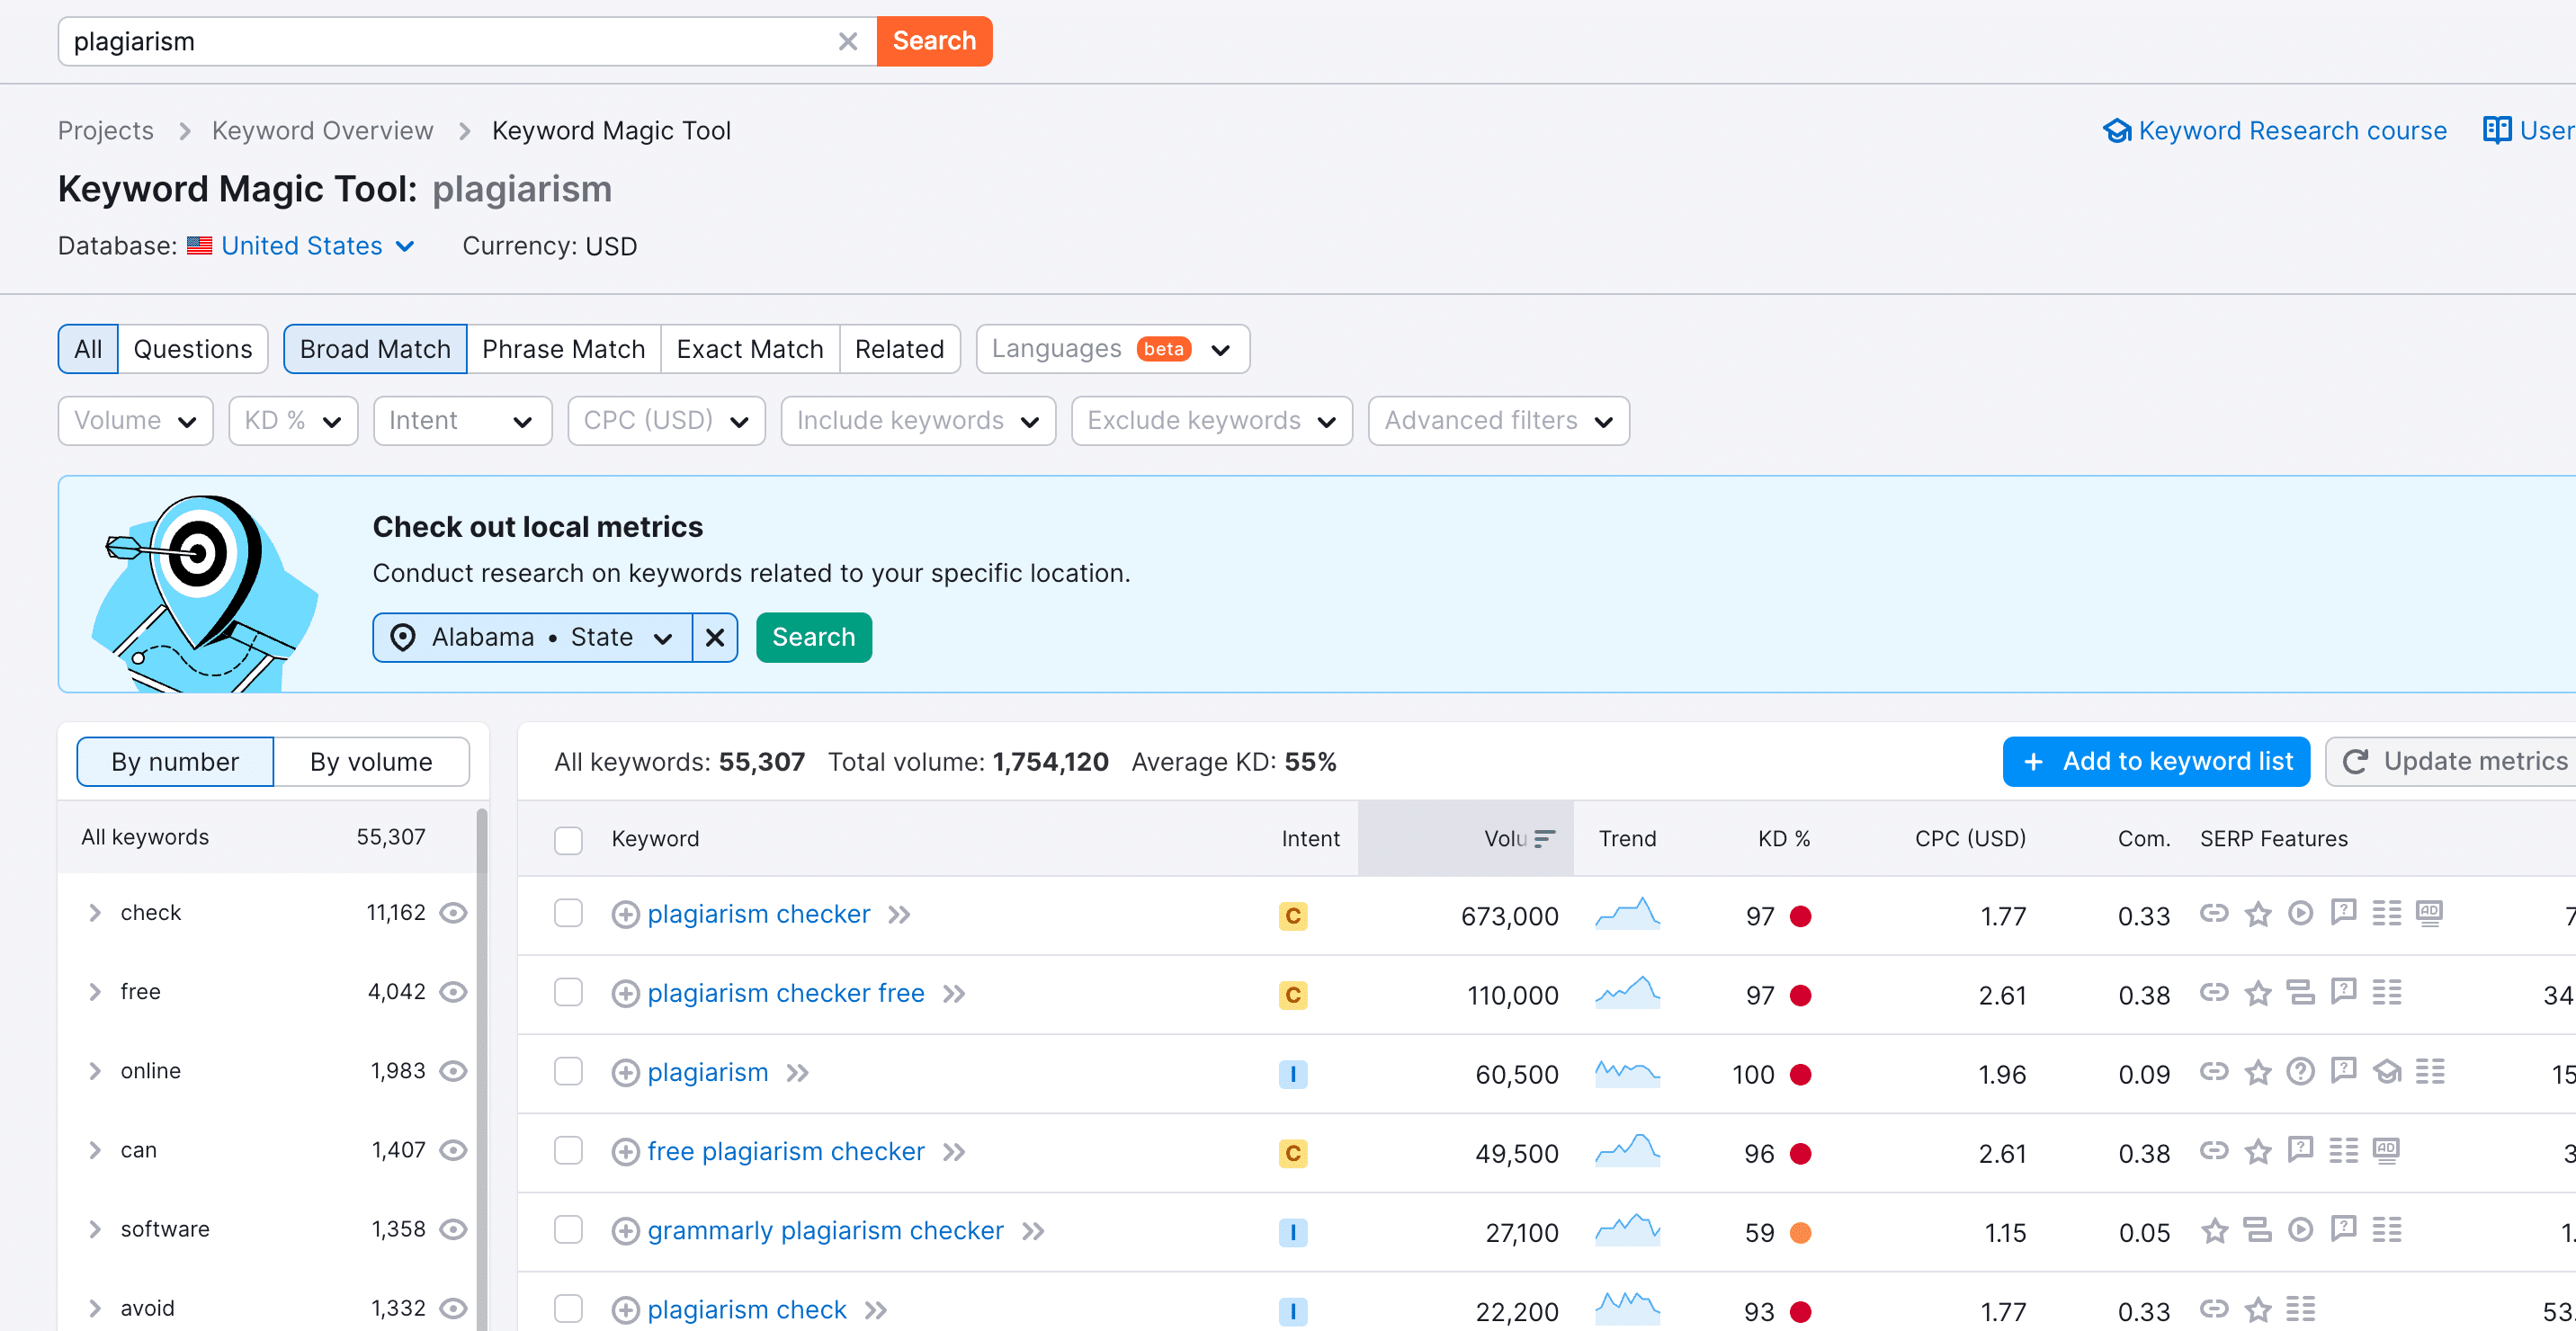Screen dimensions: 2576x1331
Task: Open the Intent filter dropdown
Action: click(462, 421)
